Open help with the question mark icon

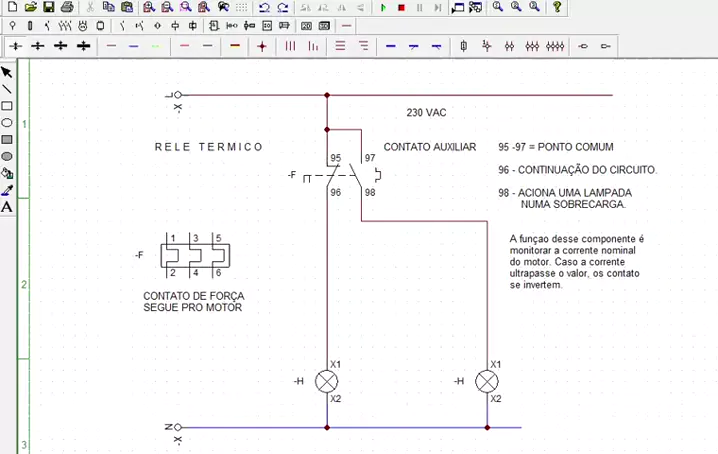[557, 7]
